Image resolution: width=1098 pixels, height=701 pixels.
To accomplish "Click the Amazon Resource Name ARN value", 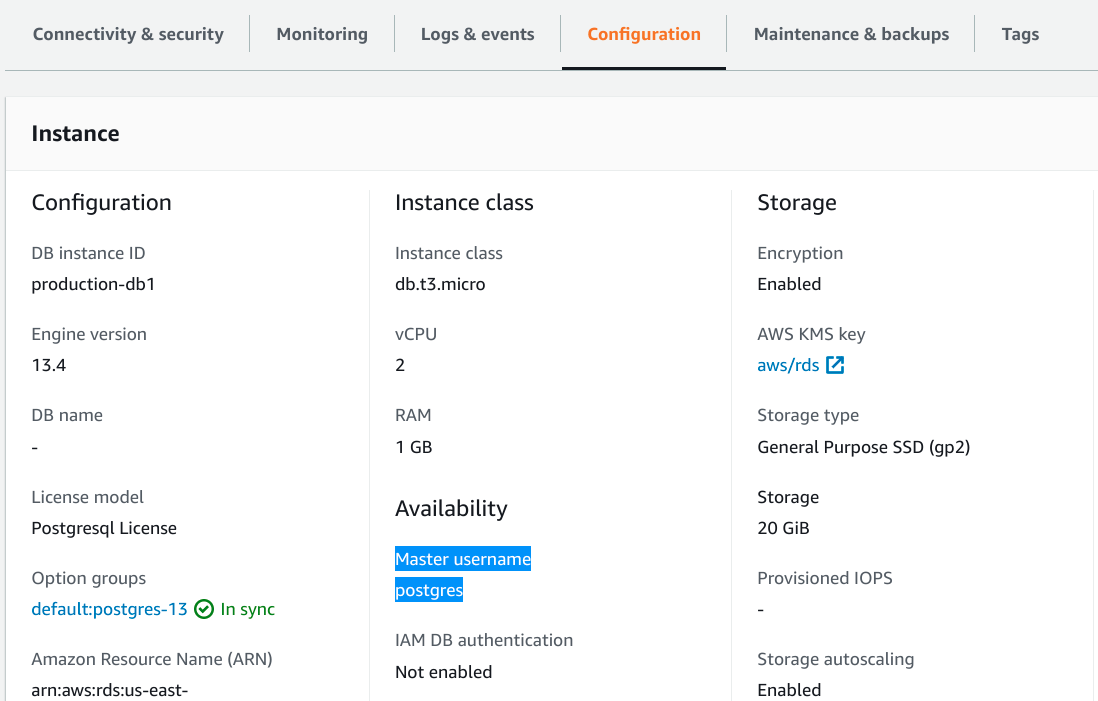I will [x=110, y=690].
